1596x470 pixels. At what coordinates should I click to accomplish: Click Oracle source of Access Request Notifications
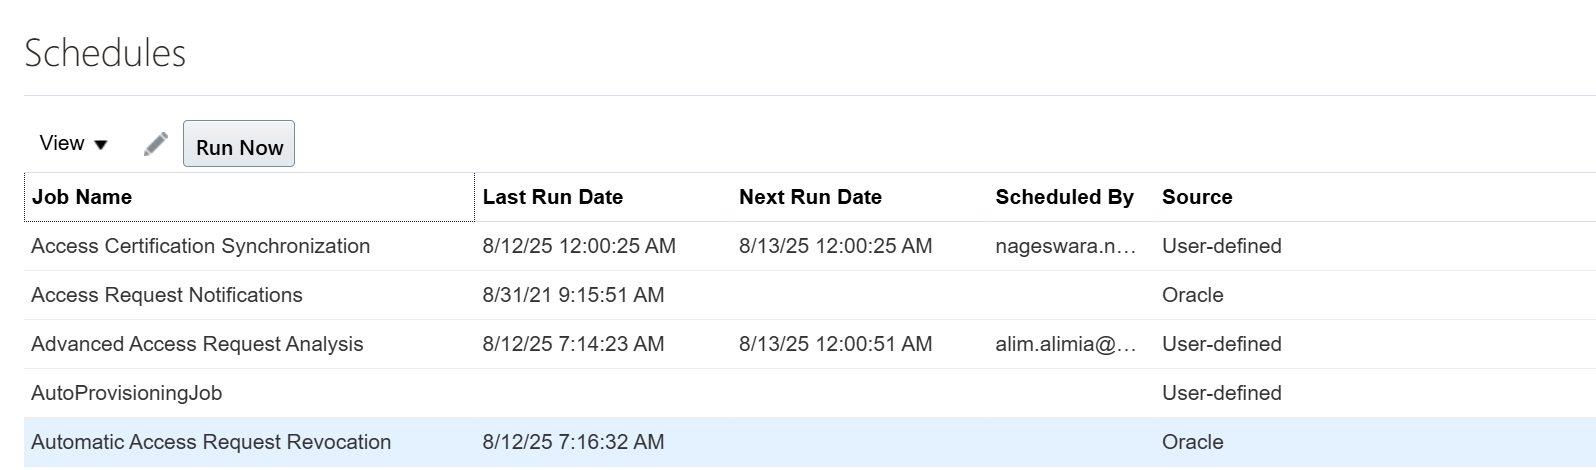click(x=1193, y=295)
